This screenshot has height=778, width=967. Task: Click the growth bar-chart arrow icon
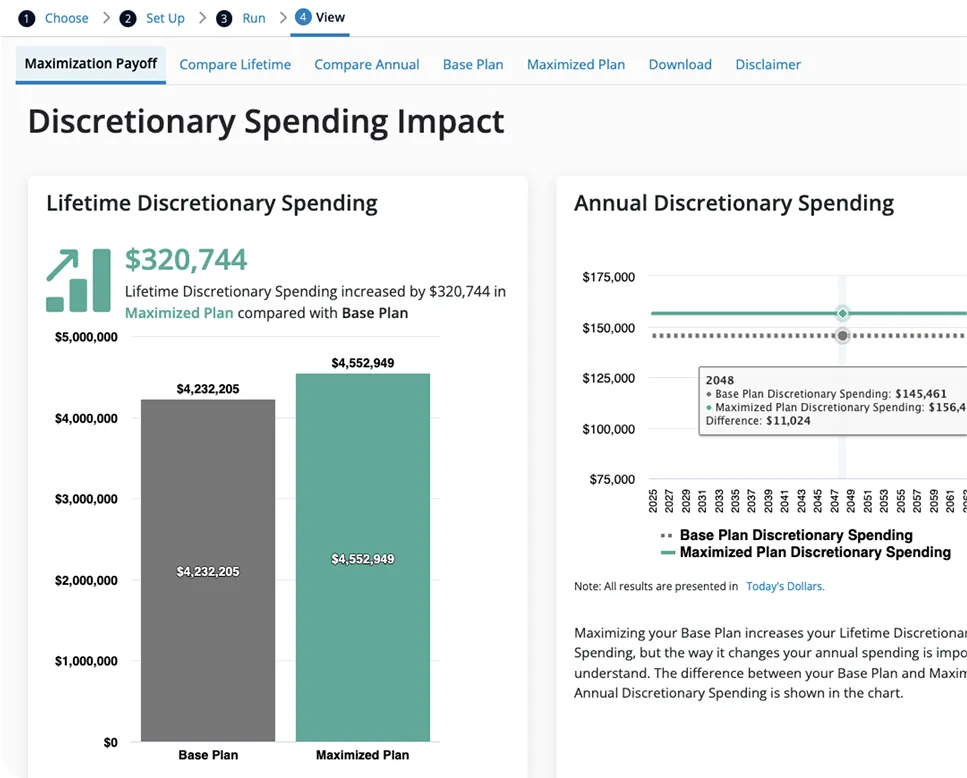pos(78,280)
